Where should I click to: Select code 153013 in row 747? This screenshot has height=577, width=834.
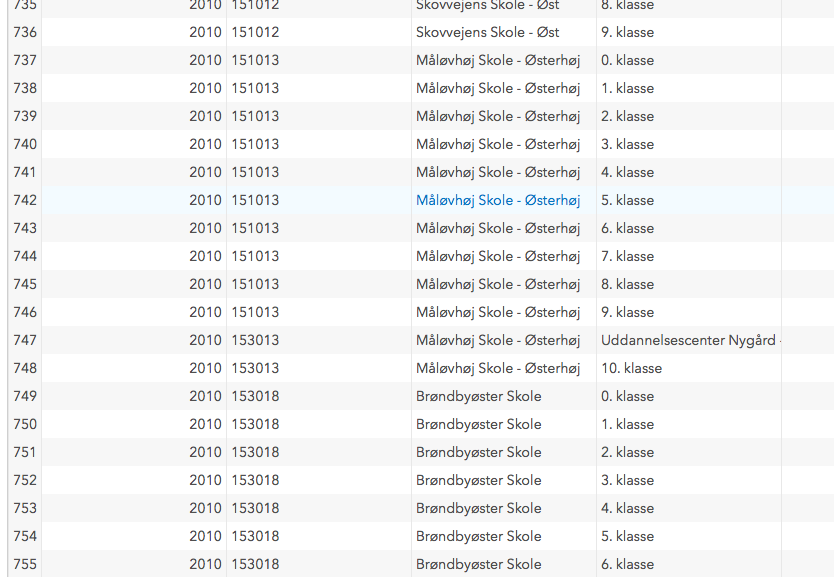pyautogui.click(x=255, y=340)
